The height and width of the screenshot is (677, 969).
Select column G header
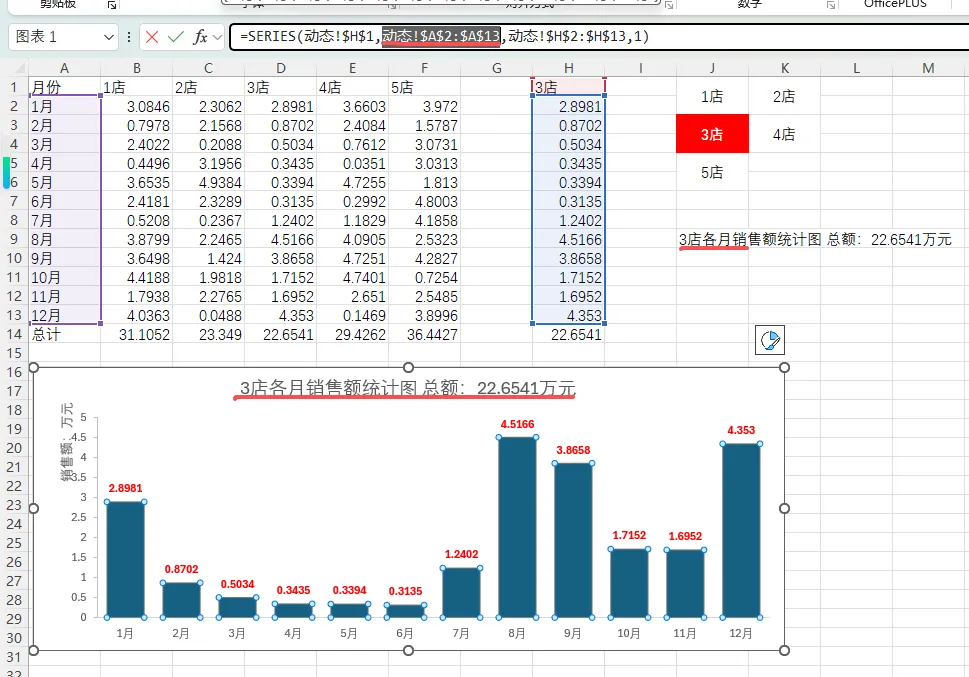(x=496, y=68)
